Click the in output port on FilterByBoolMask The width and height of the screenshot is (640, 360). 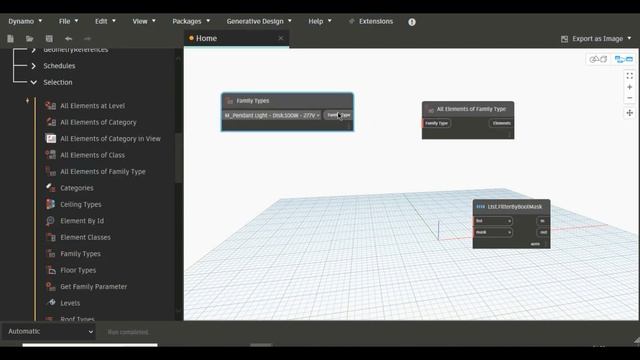(x=542, y=221)
